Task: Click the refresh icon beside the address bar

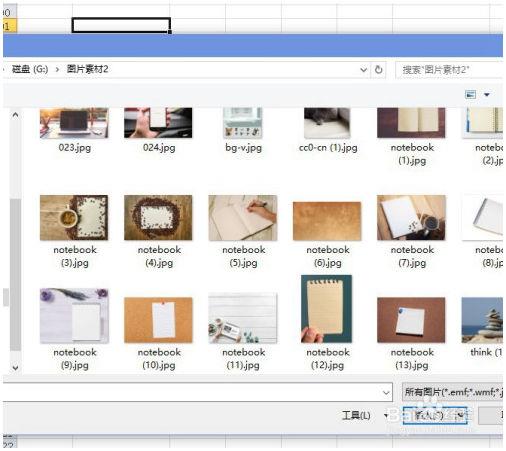Action: (x=378, y=70)
